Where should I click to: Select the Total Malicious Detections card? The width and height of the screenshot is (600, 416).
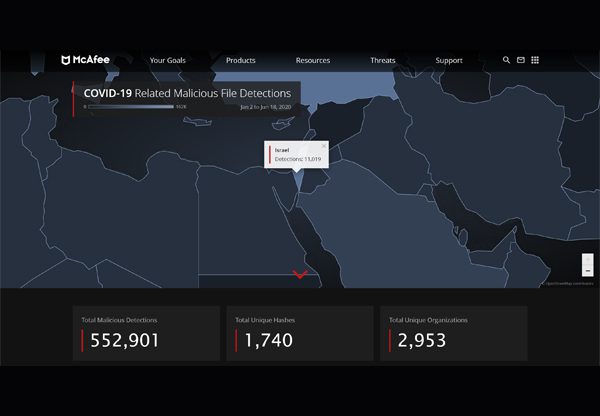pyautogui.click(x=146, y=333)
